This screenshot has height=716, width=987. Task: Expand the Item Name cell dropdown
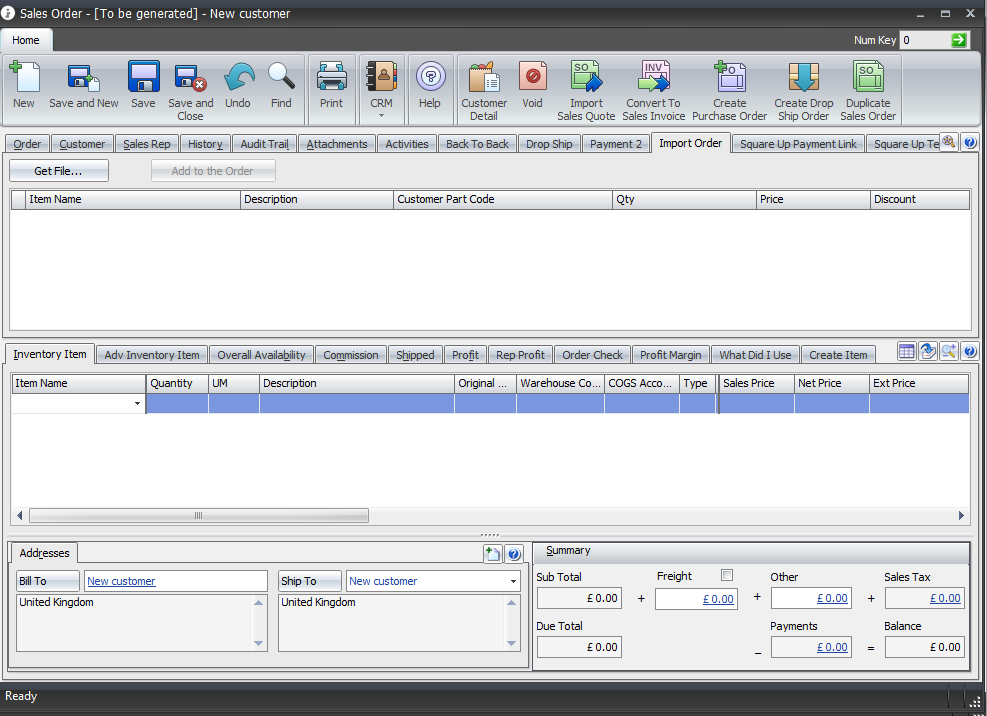click(x=137, y=404)
